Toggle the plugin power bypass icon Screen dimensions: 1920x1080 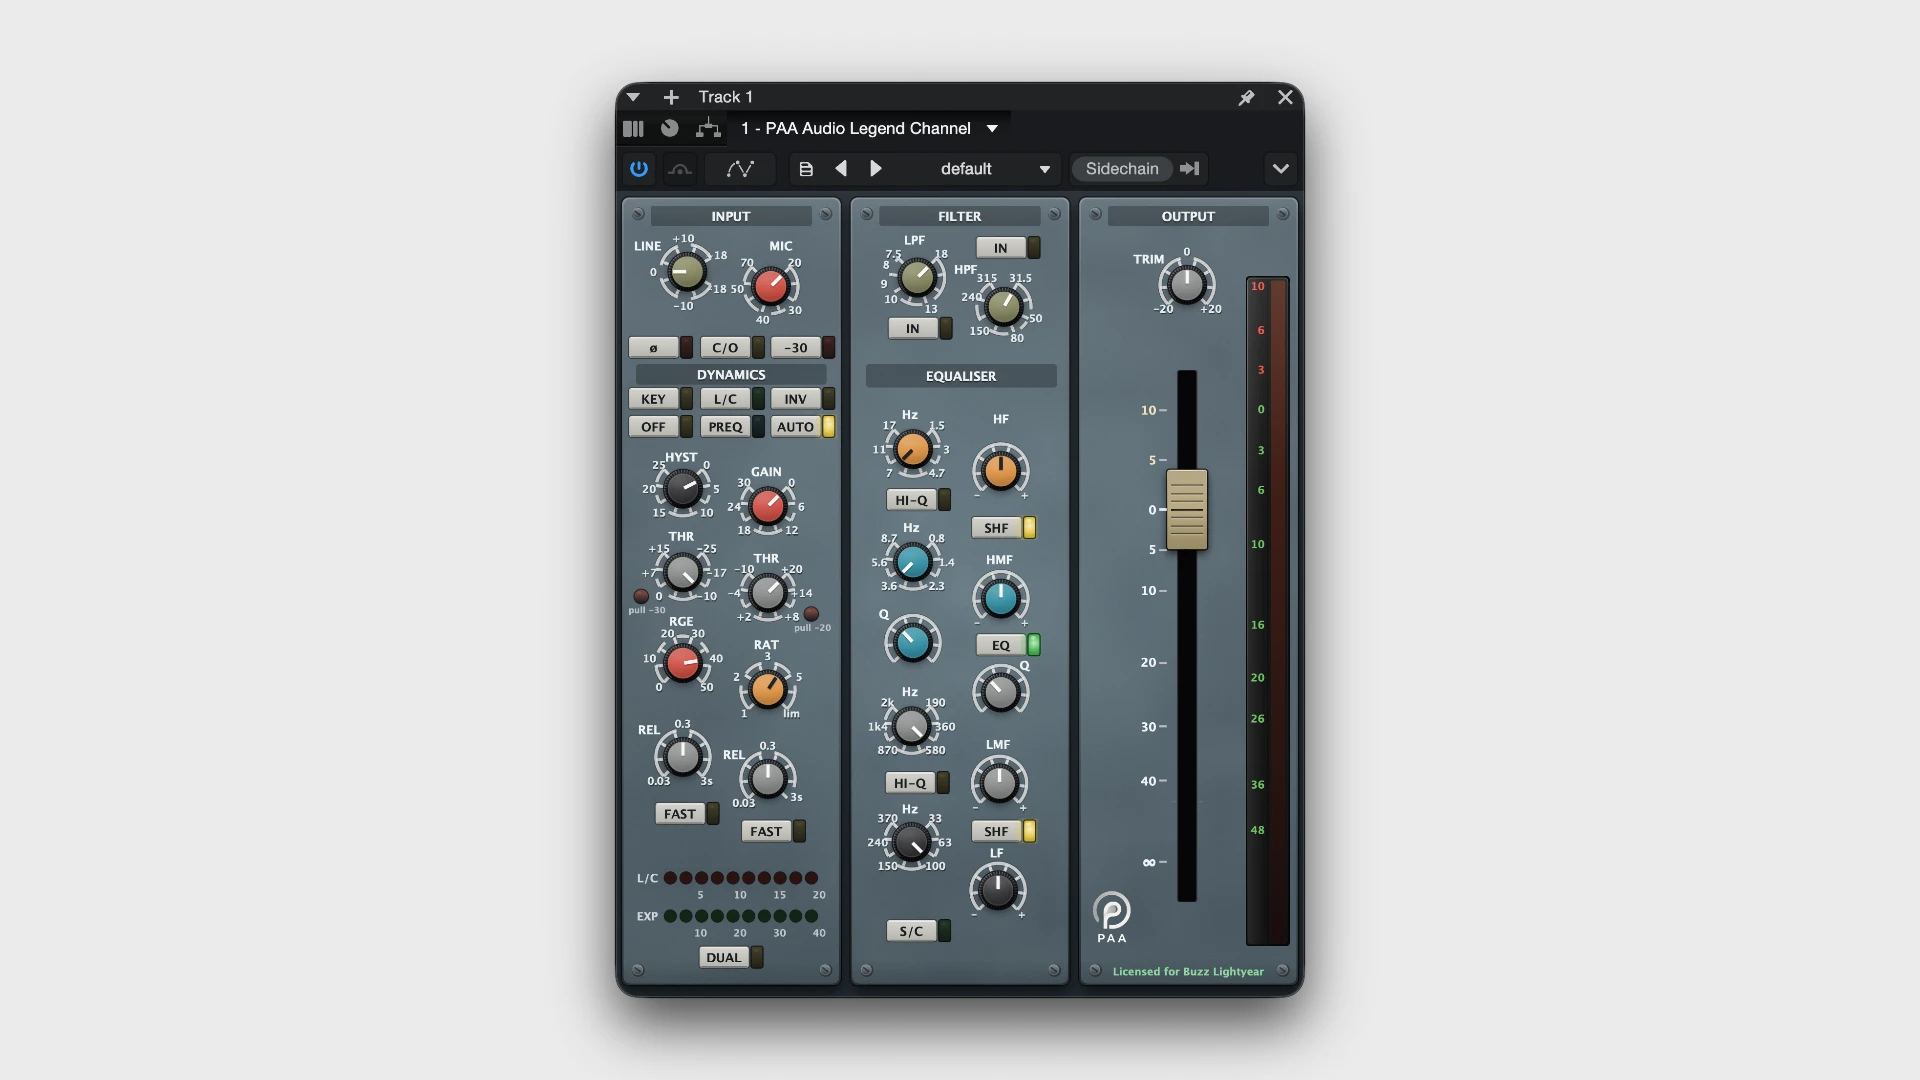(639, 169)
